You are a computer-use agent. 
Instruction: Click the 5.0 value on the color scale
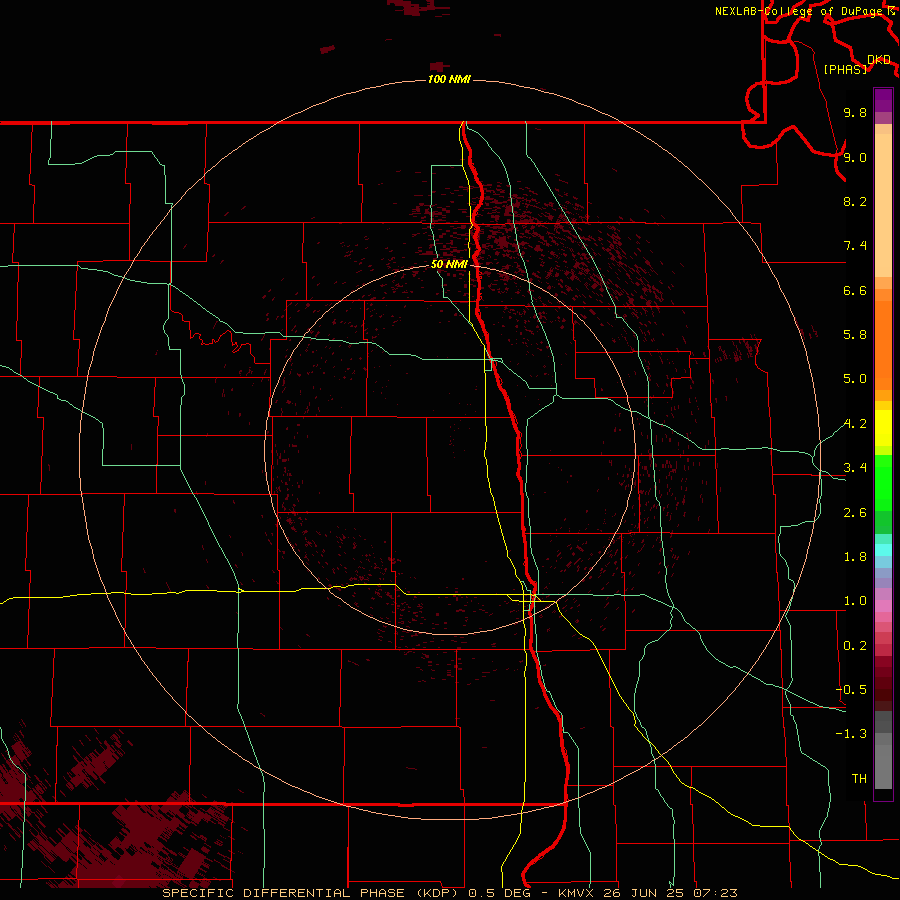[855, 379]
